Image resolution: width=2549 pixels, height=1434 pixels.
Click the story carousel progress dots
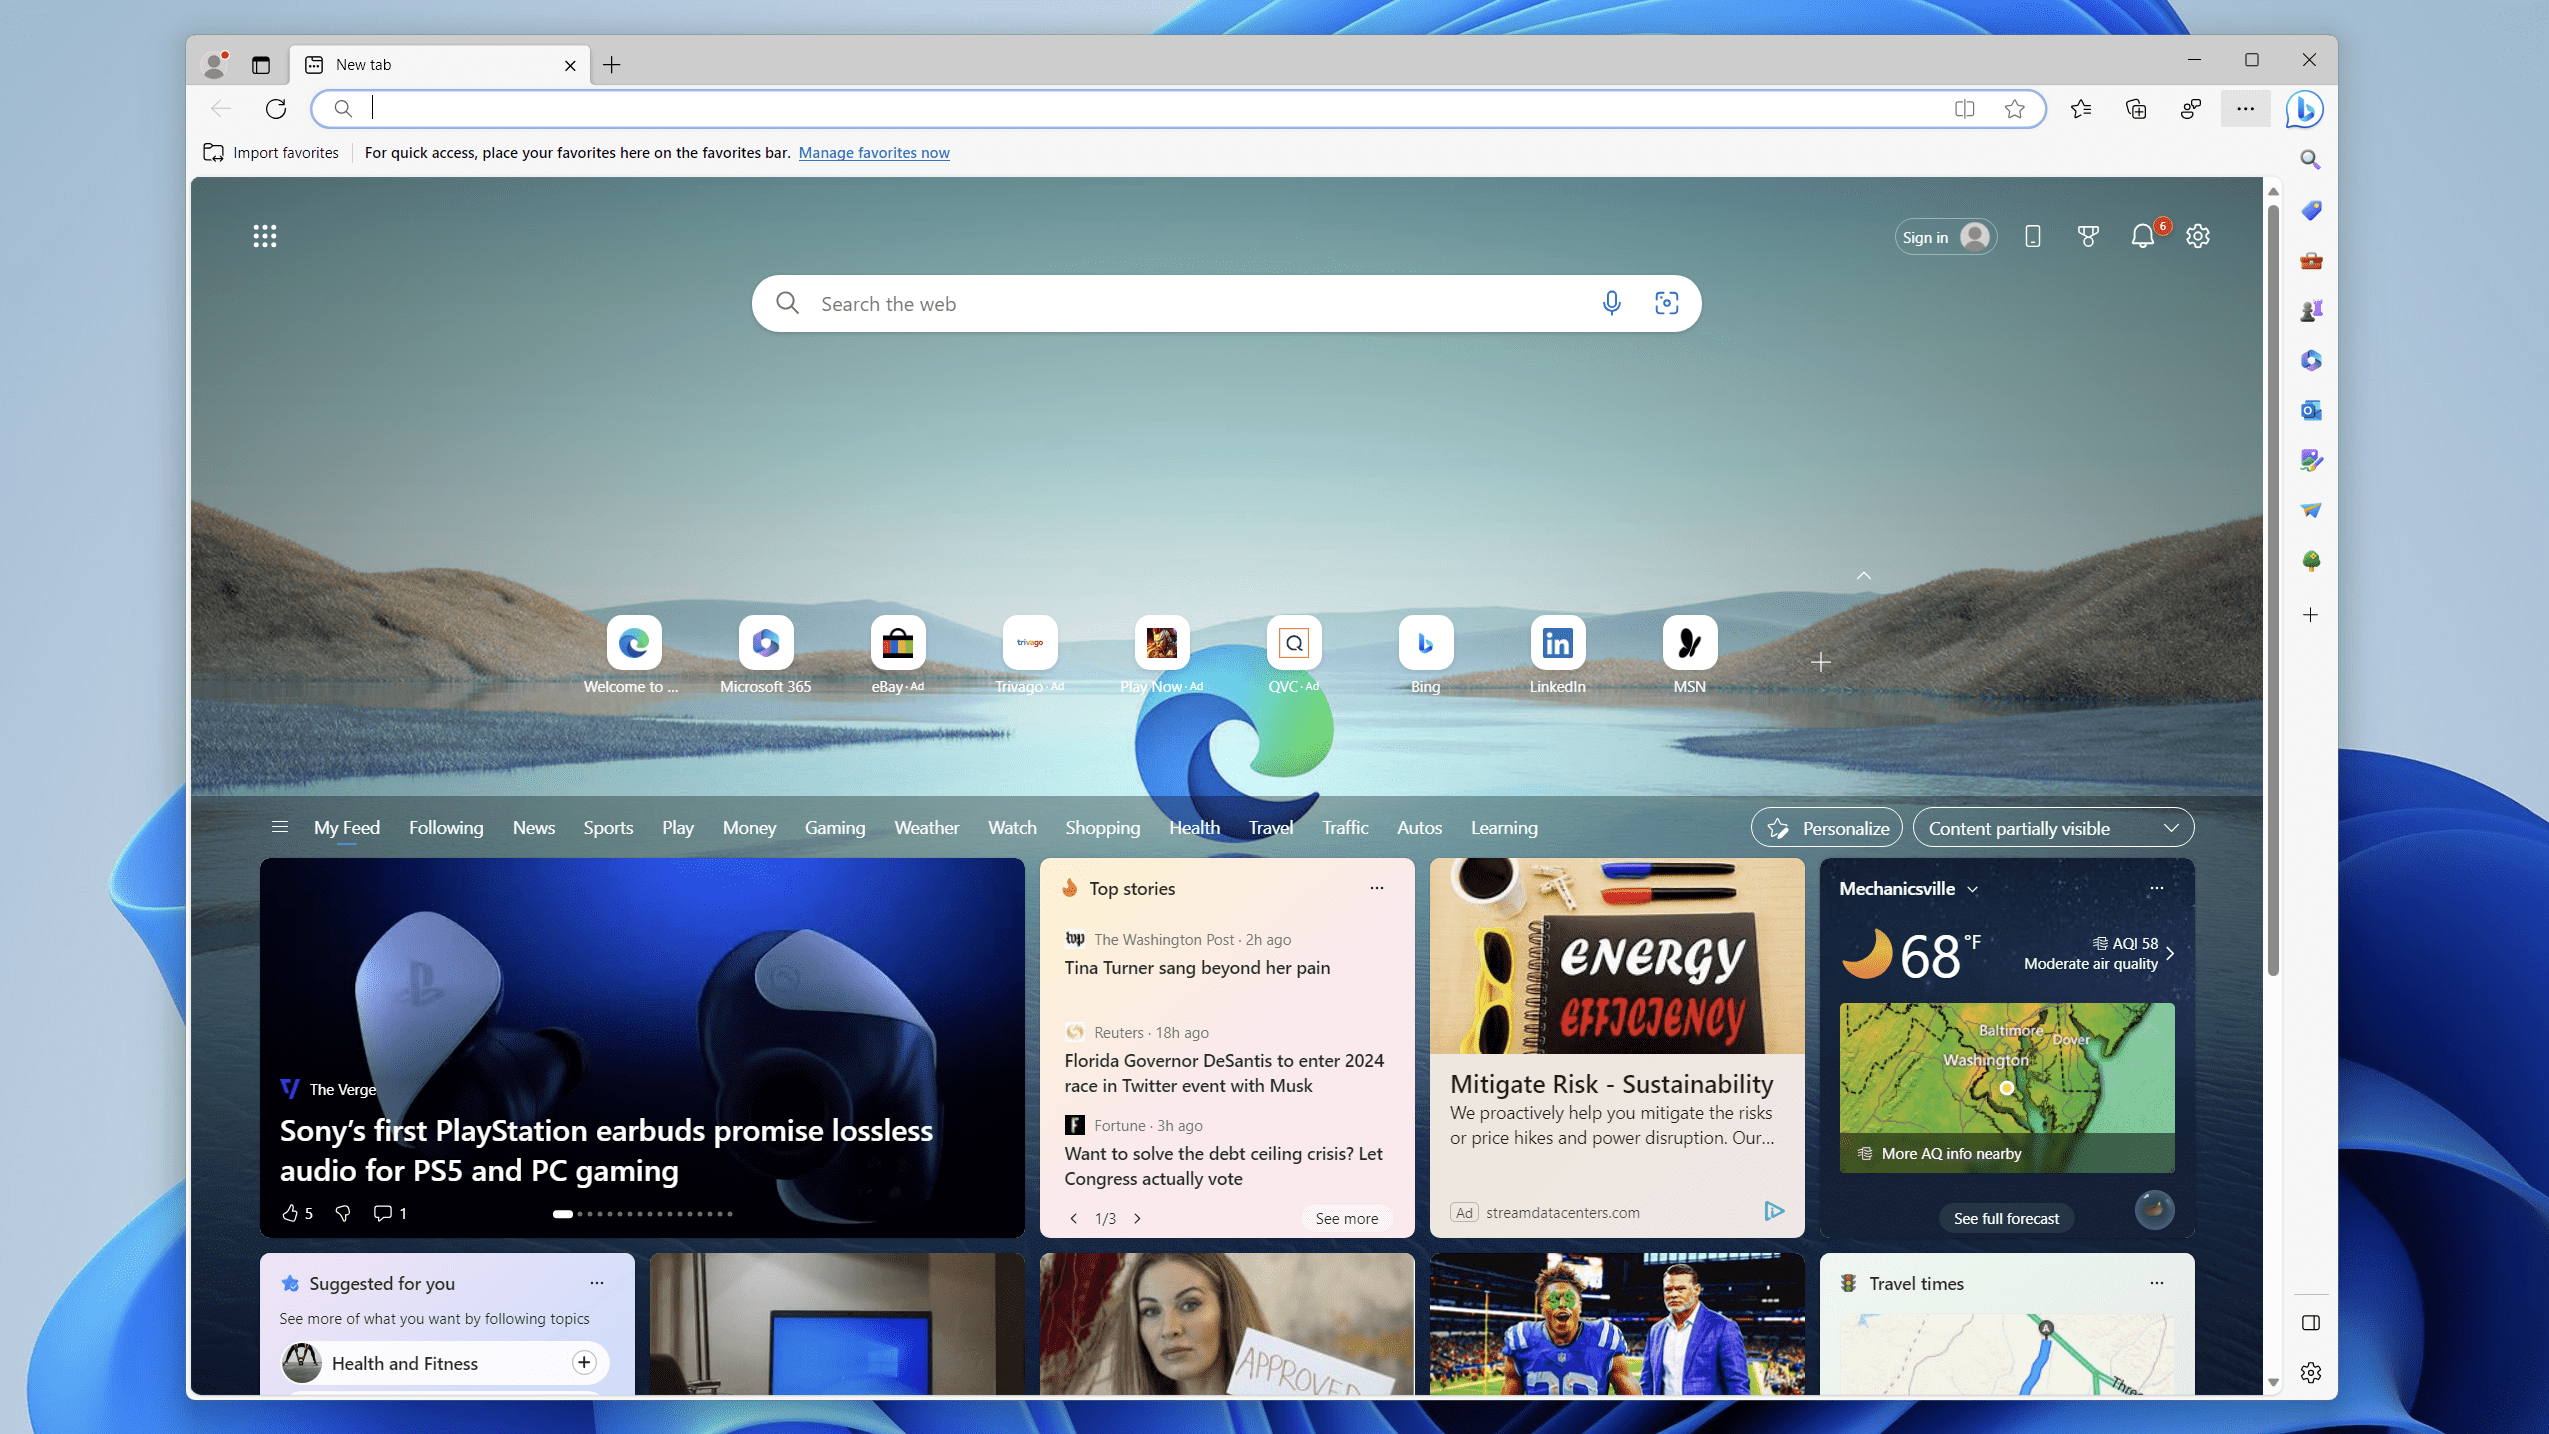coord(642,1213)
